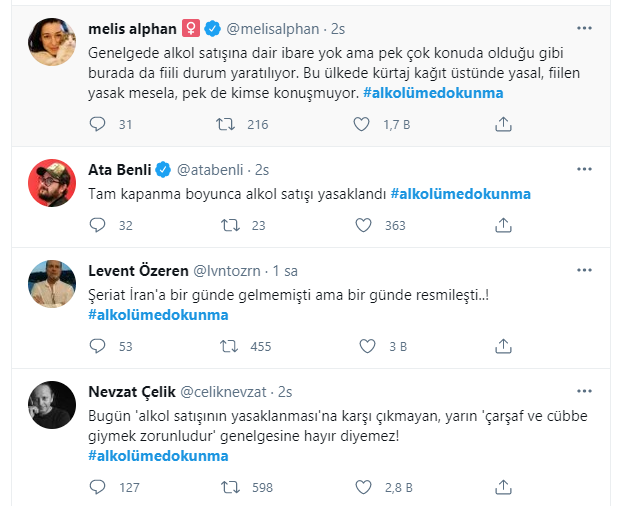Click the hashtag link in Levent Özeren's tweet
Image resolution: width=620 pixels, height=506 pixels.
tap(158, 314)
